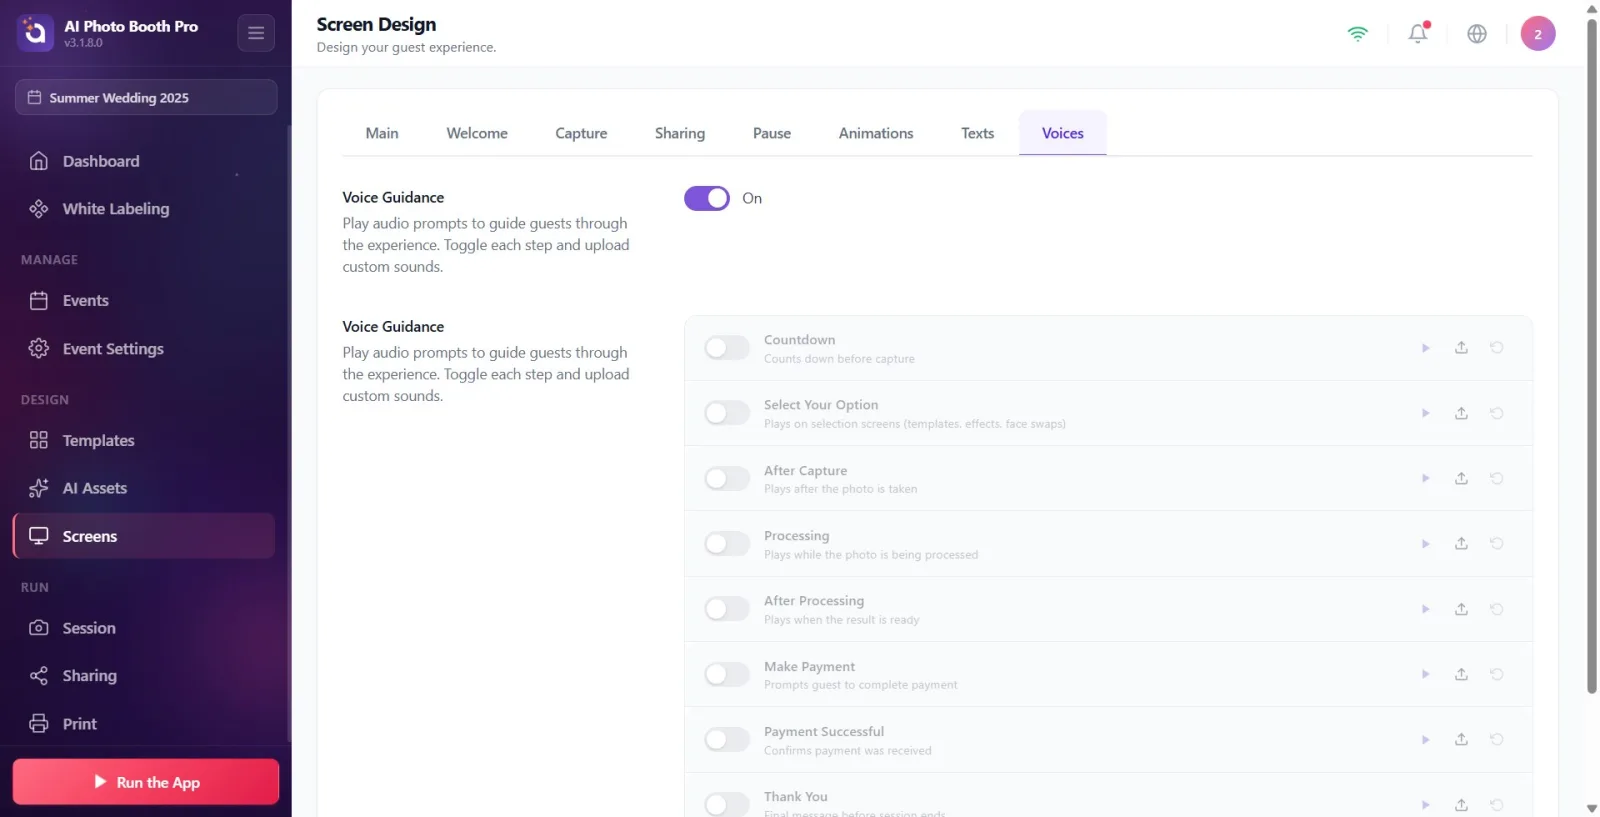
Task: Open the Summer Wedding 2025 event selector
Action: (146, 97)
